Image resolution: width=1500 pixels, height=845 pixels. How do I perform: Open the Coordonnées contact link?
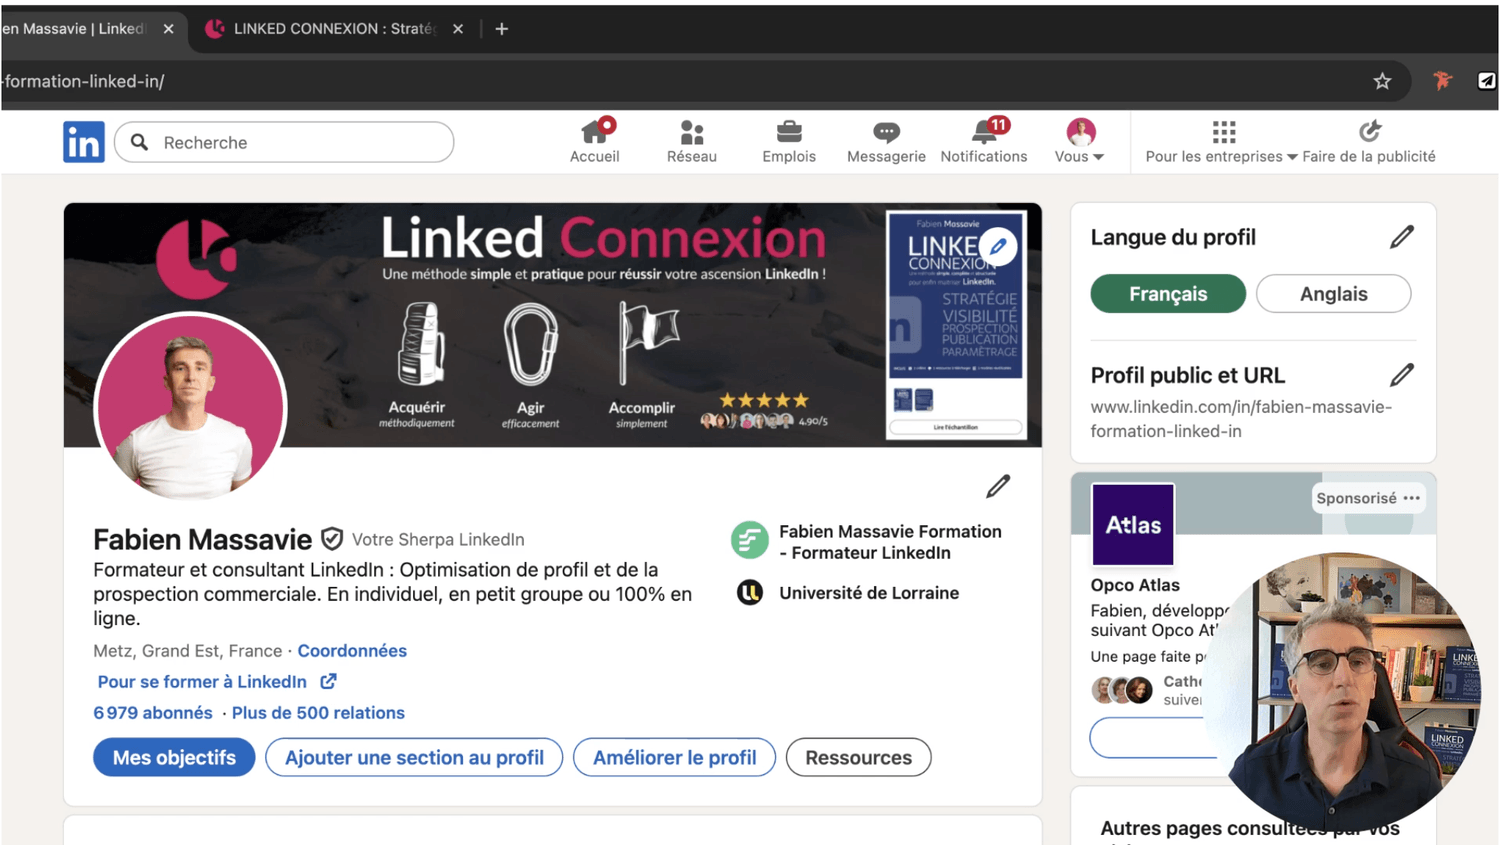click(x=352, y=650)
